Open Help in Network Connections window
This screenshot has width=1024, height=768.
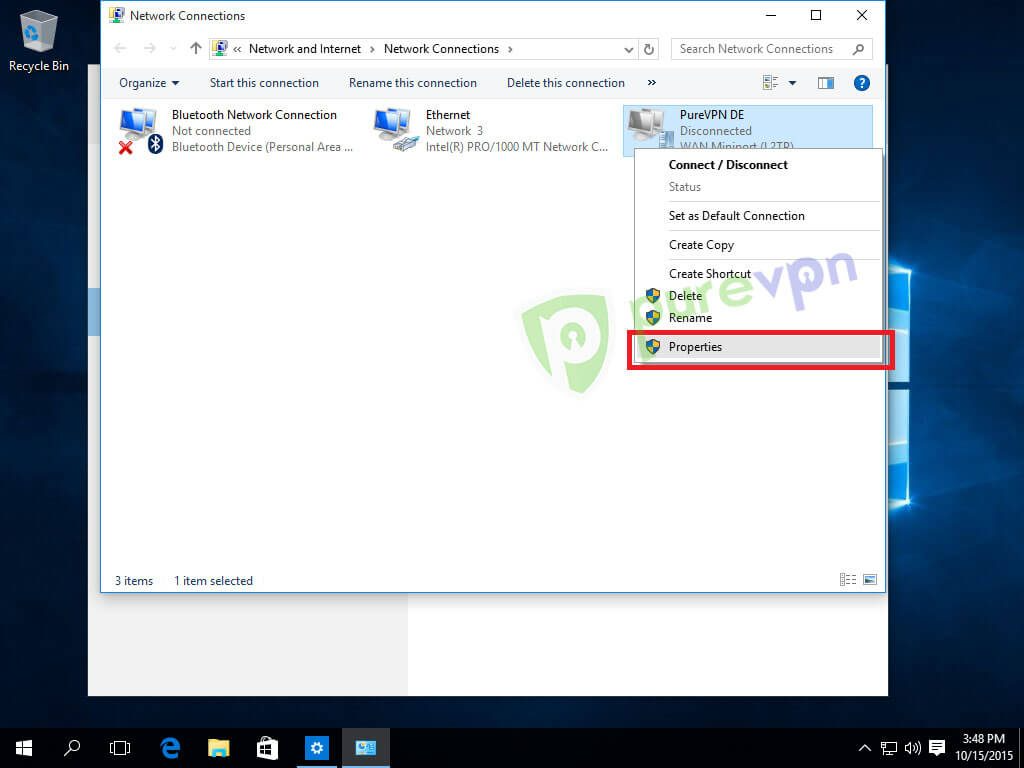[x=862, y=82]
